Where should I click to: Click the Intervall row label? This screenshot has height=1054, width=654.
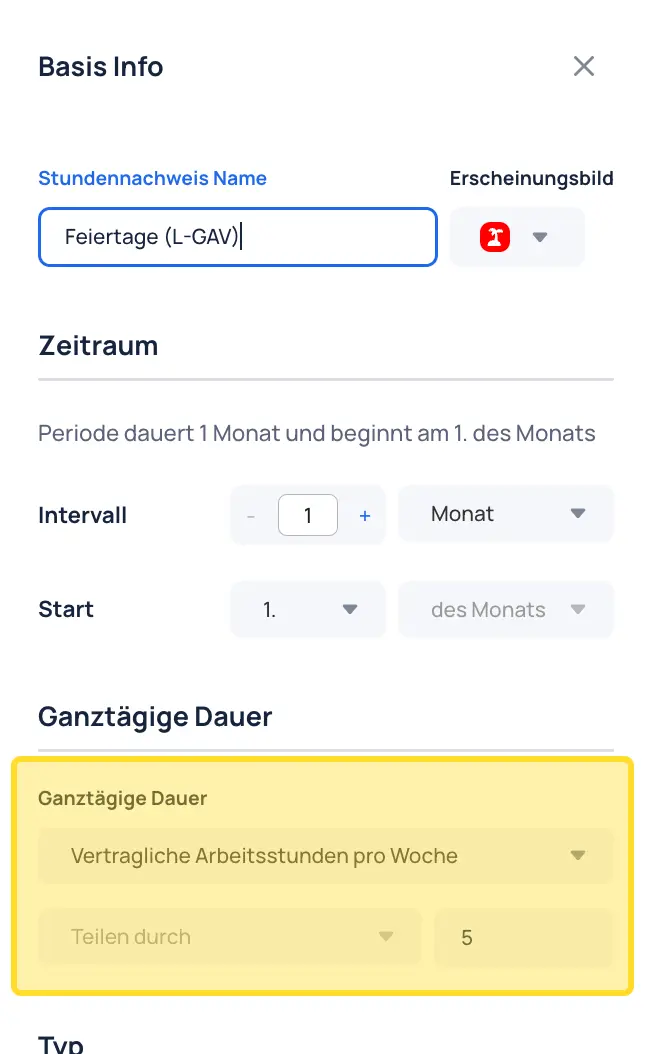(83, 516)
